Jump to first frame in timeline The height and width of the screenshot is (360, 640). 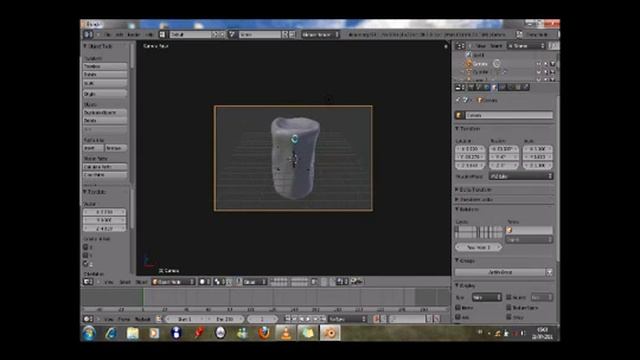(288, 319)
